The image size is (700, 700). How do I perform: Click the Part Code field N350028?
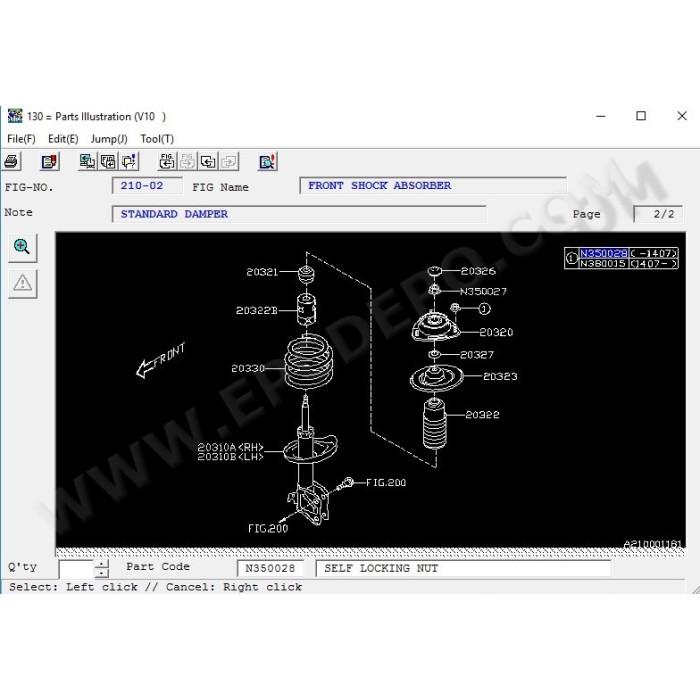(270, 568)
